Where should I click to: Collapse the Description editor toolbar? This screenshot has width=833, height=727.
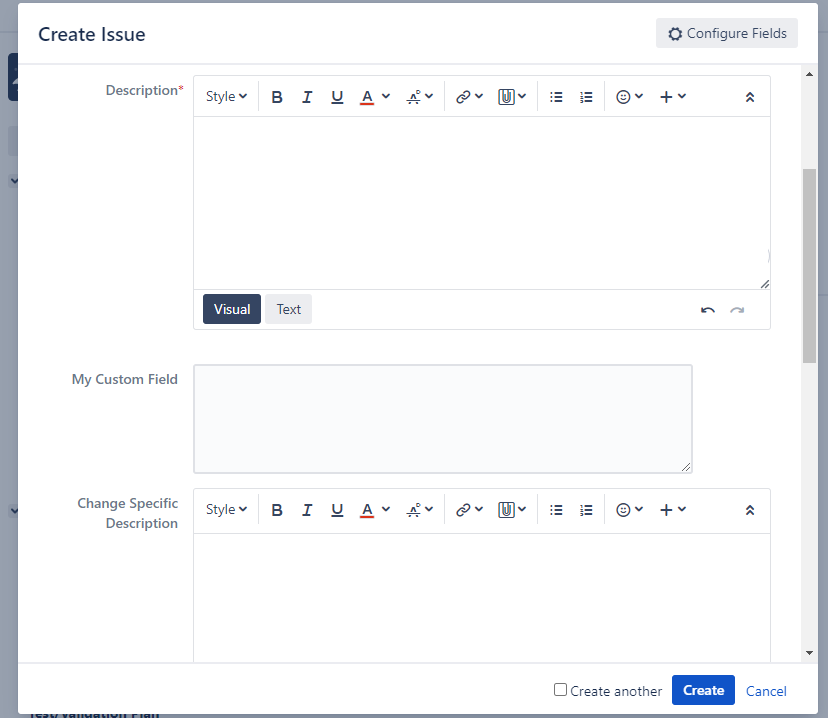[750, 97]
